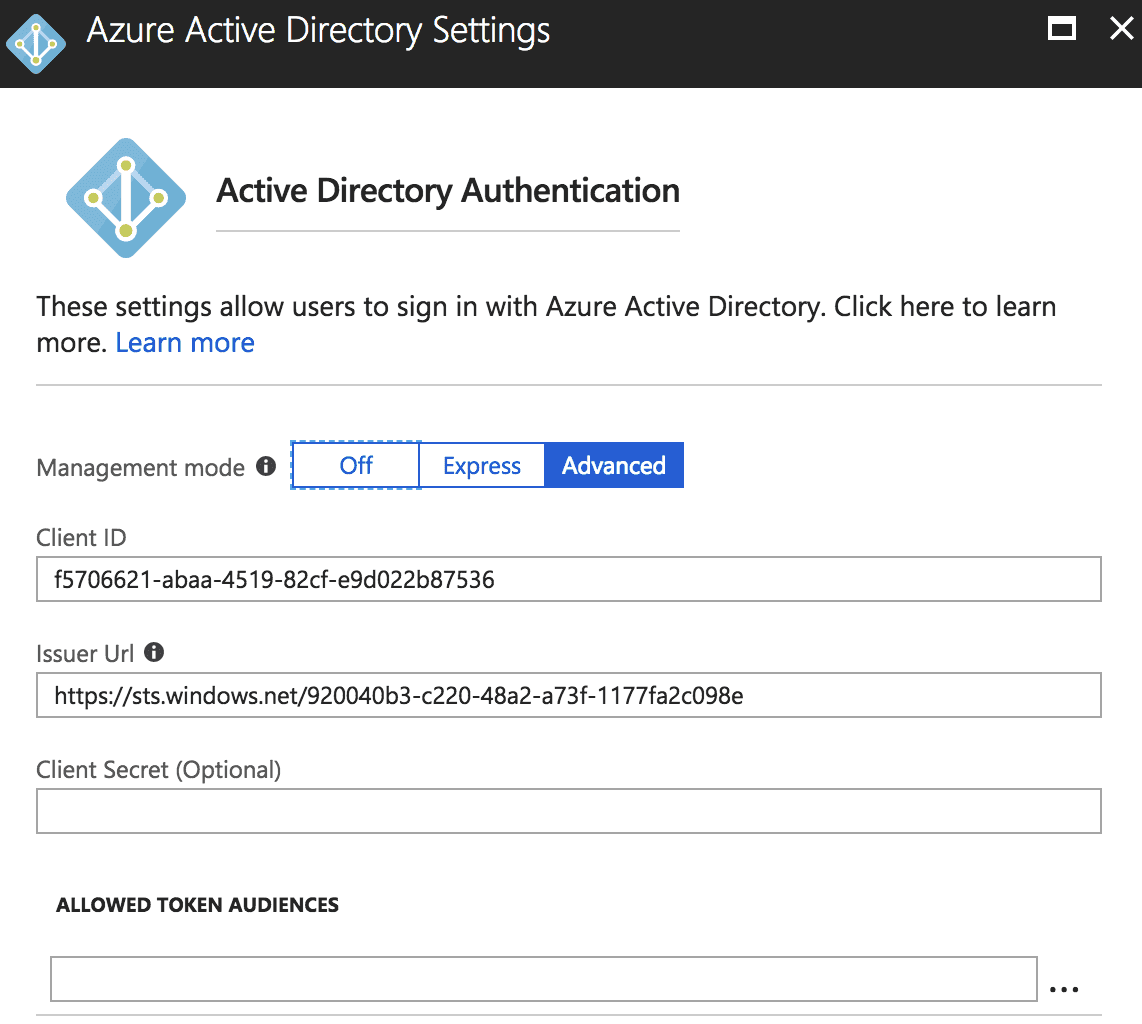This screenshot has width=1142, height=1024.
Task: Click the Allowed Token Audiences input box
Action: coord(544,979)
